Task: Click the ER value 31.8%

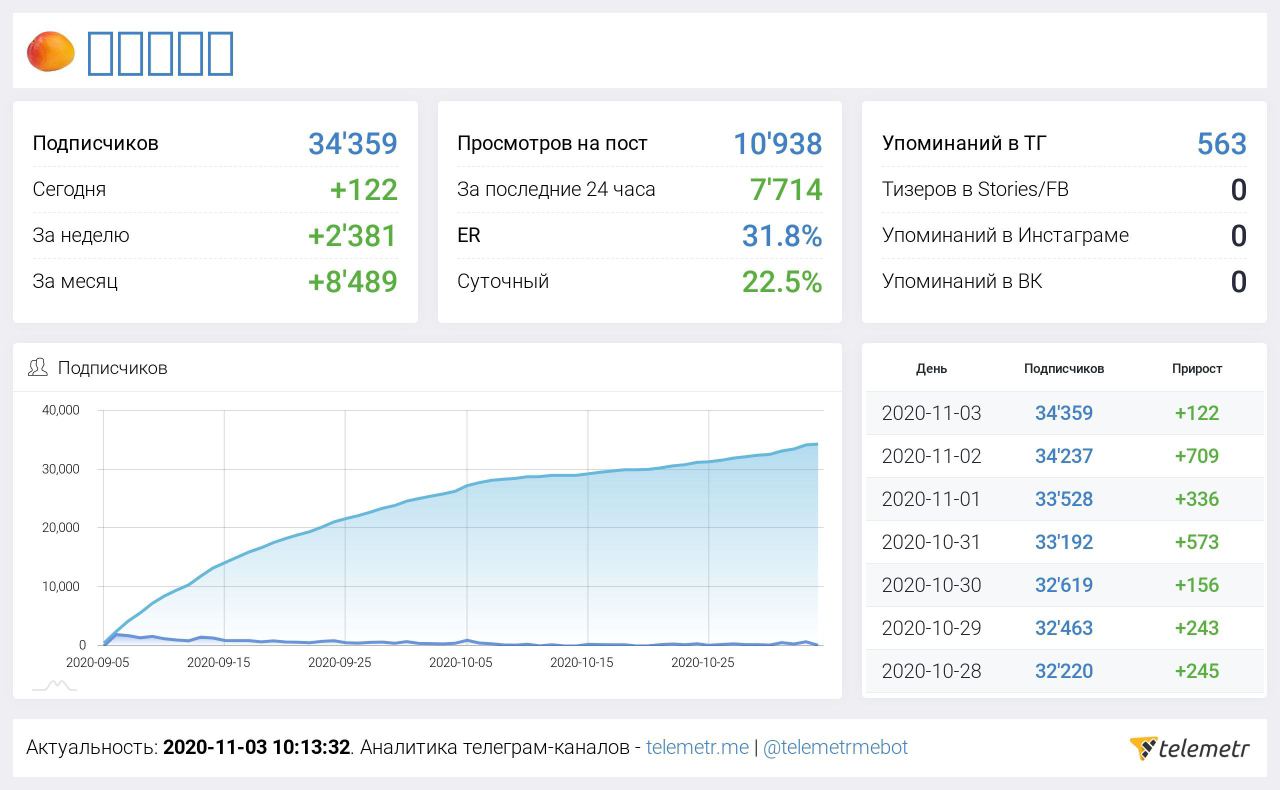Action: tap(782, 235)
